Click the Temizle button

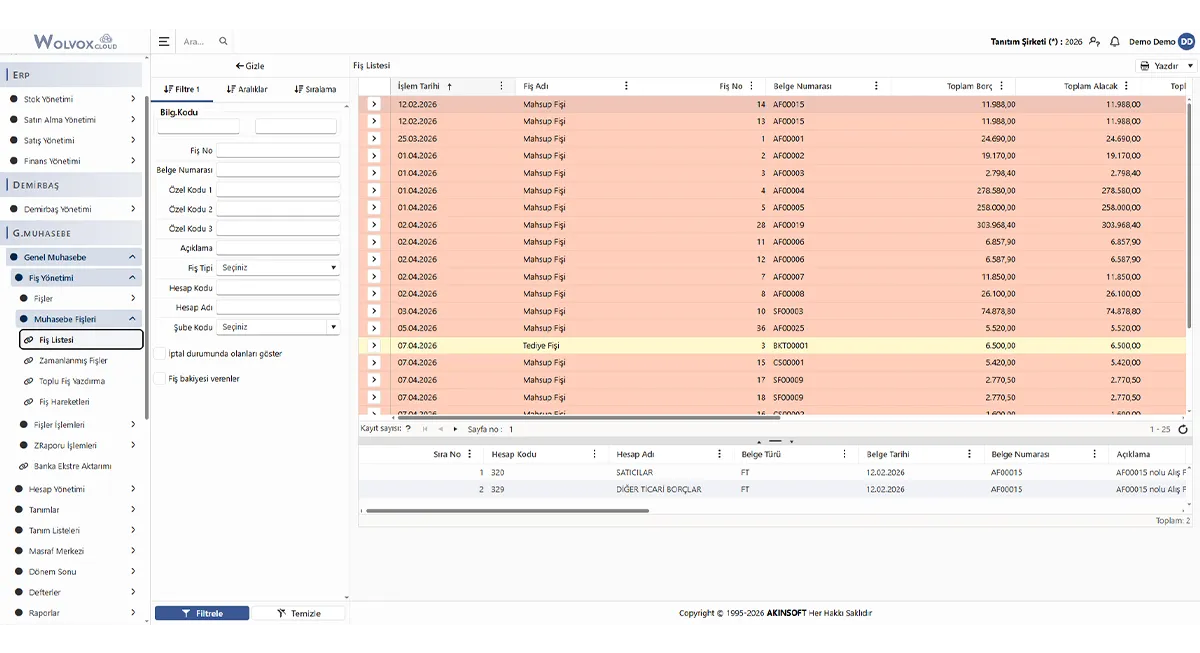tap(299, 613)
